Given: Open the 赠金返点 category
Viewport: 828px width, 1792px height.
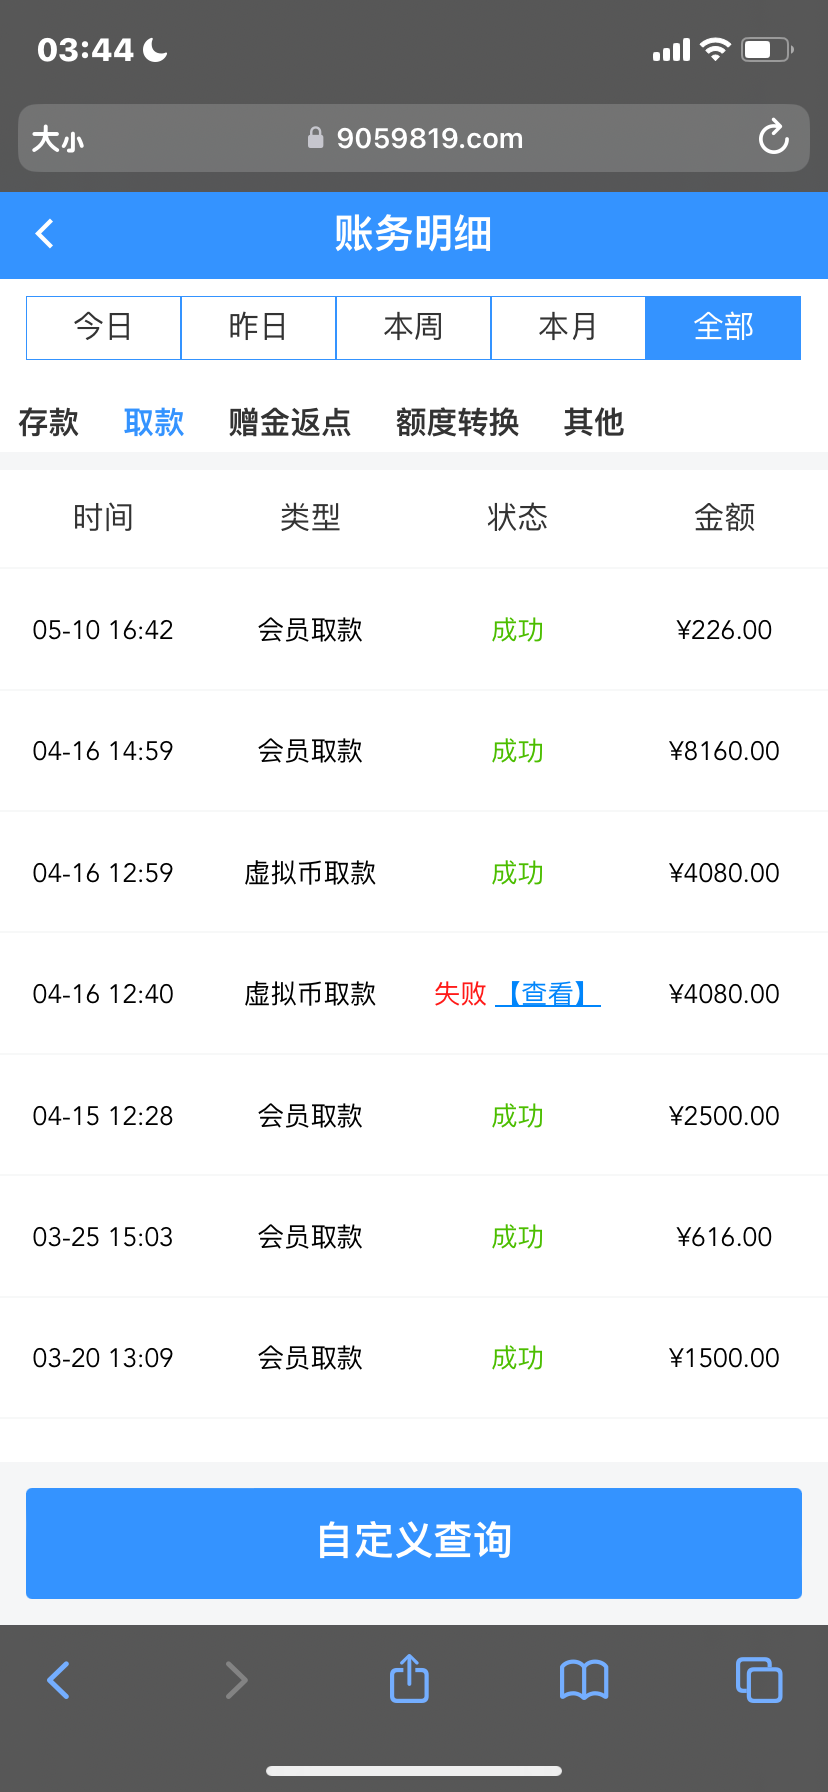Looking at the screenshot, I should point(290,422).
